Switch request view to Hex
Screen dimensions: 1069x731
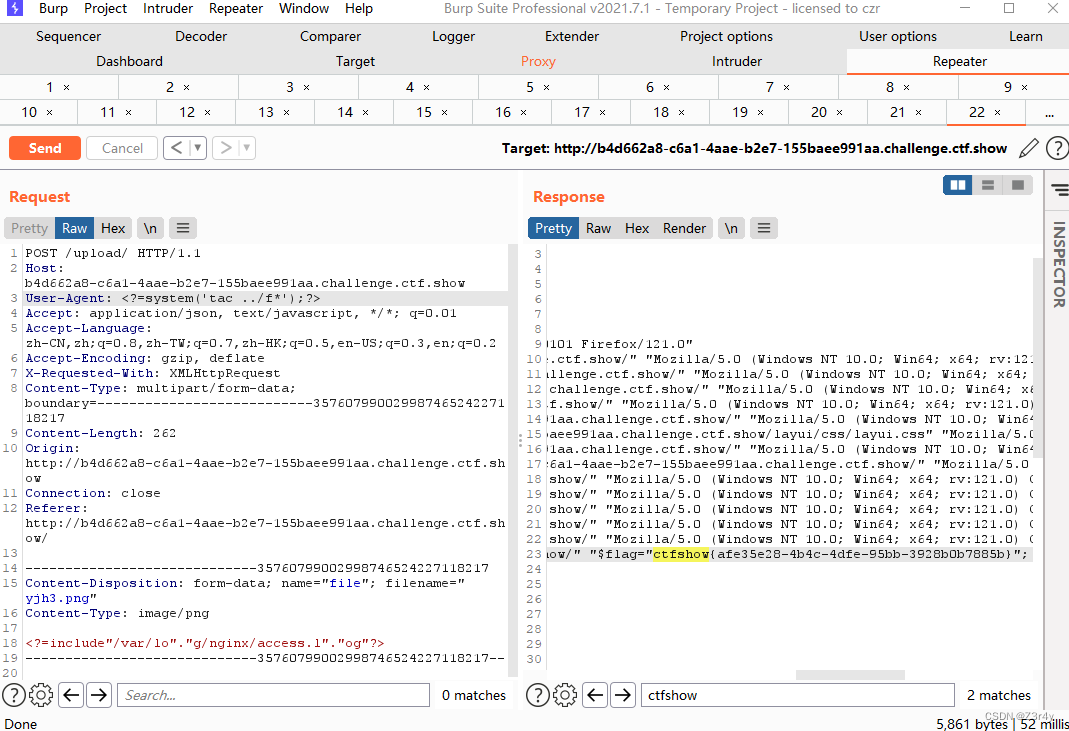click(x=113, y=228)
